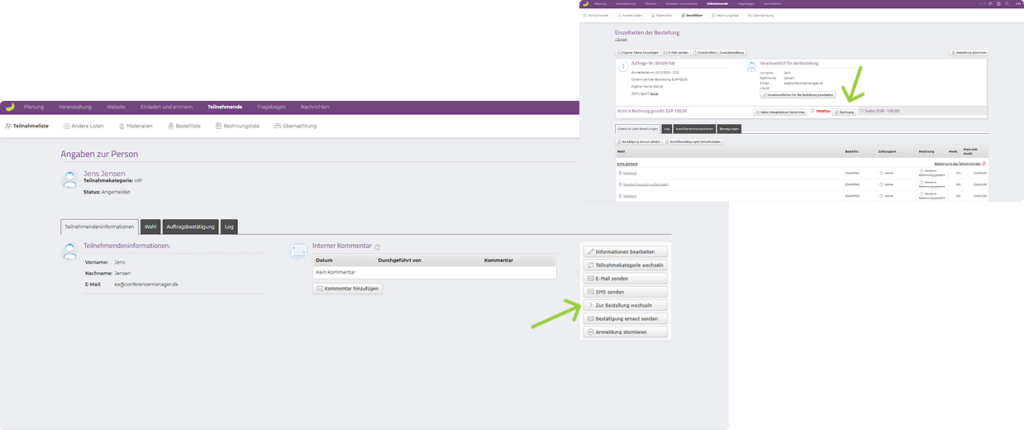This screenshot has width=1024, height=430.
Task: Click Anmeldung stornieren button
Action: 626,332
